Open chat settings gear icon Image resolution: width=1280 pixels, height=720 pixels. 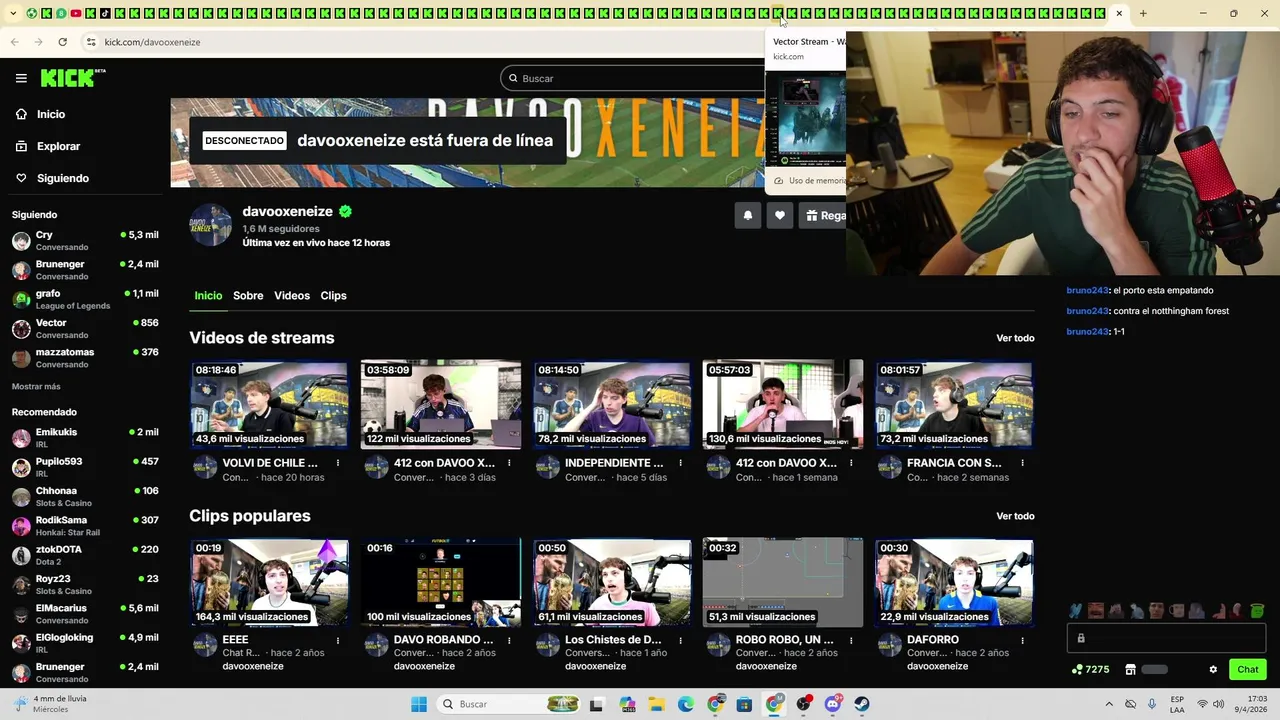tap(1213, 670)
